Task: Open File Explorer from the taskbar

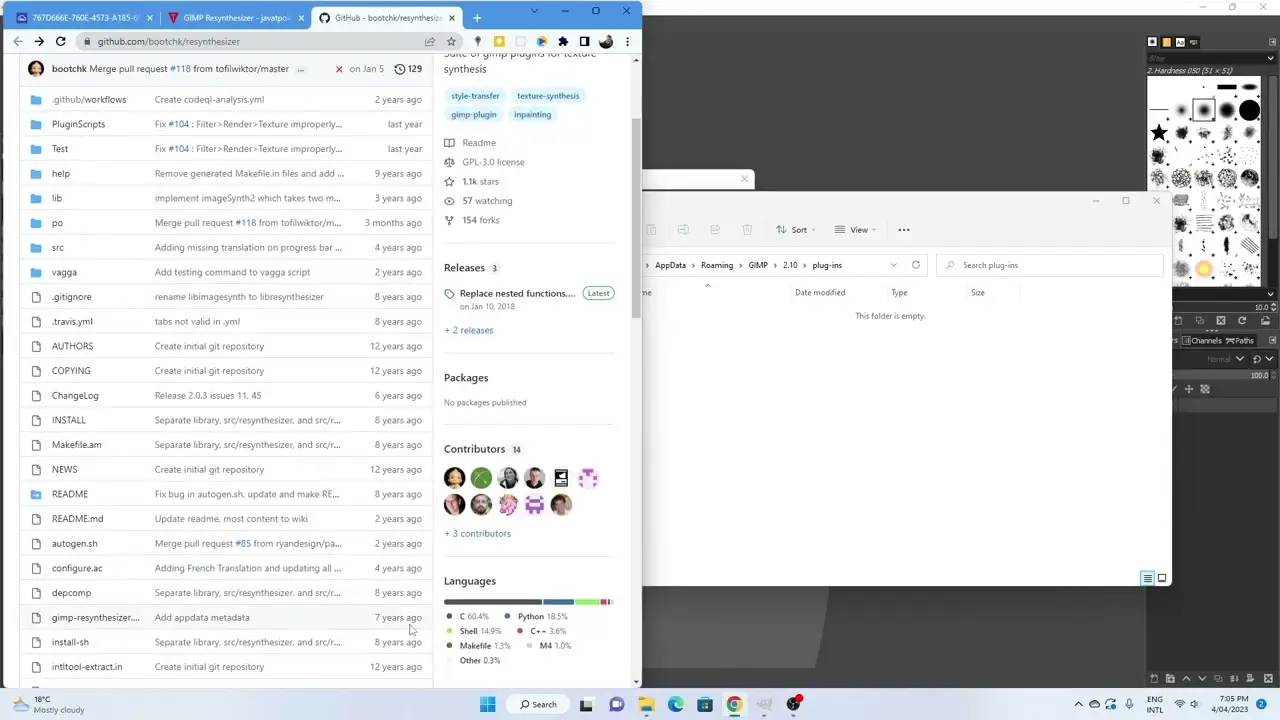Action: click(646, 704)
